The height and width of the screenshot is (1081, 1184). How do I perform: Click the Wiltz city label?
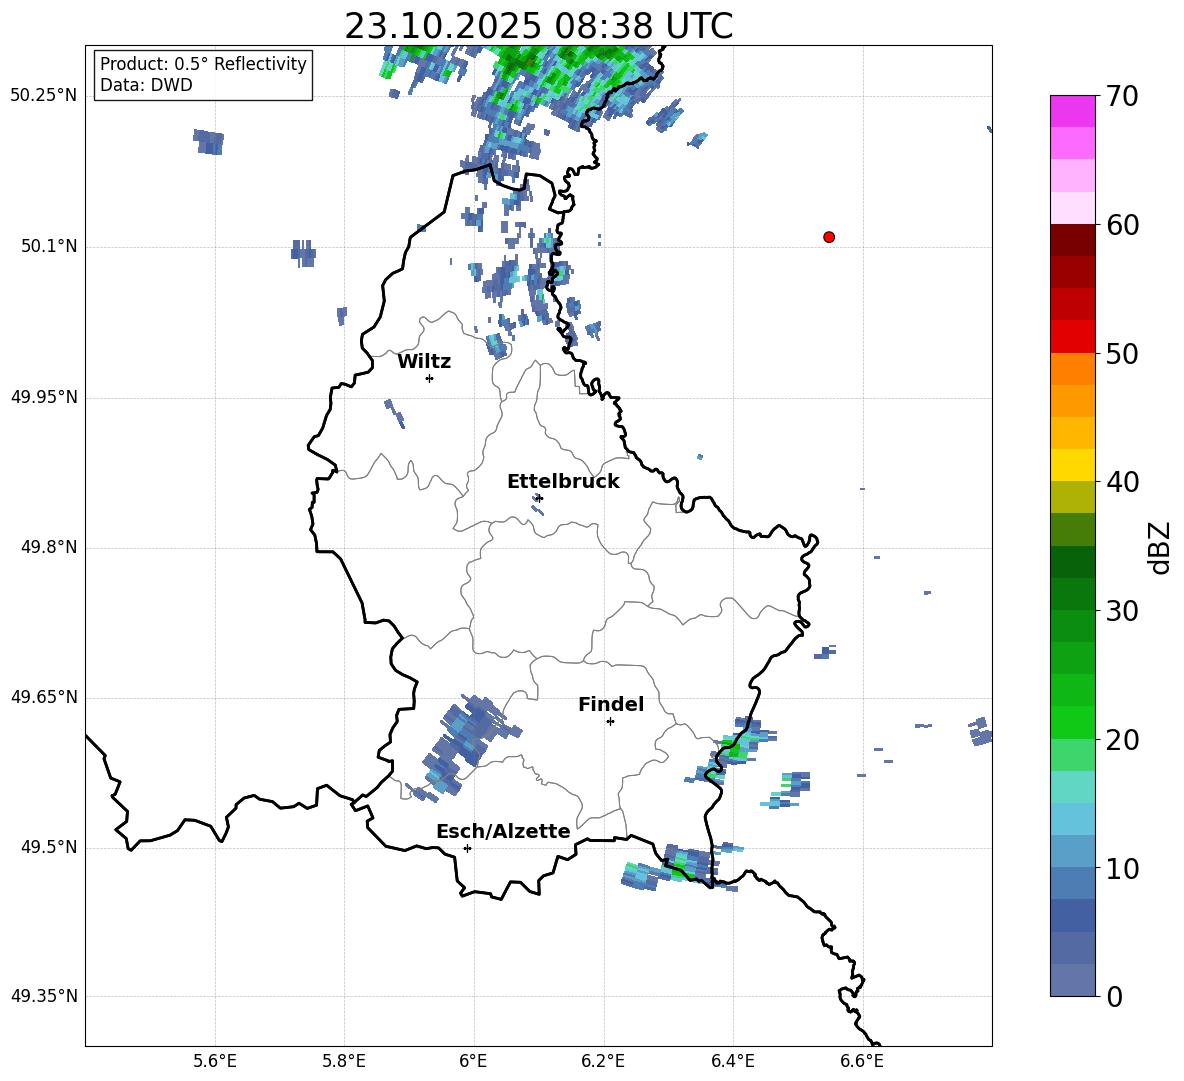pos(424,362)
